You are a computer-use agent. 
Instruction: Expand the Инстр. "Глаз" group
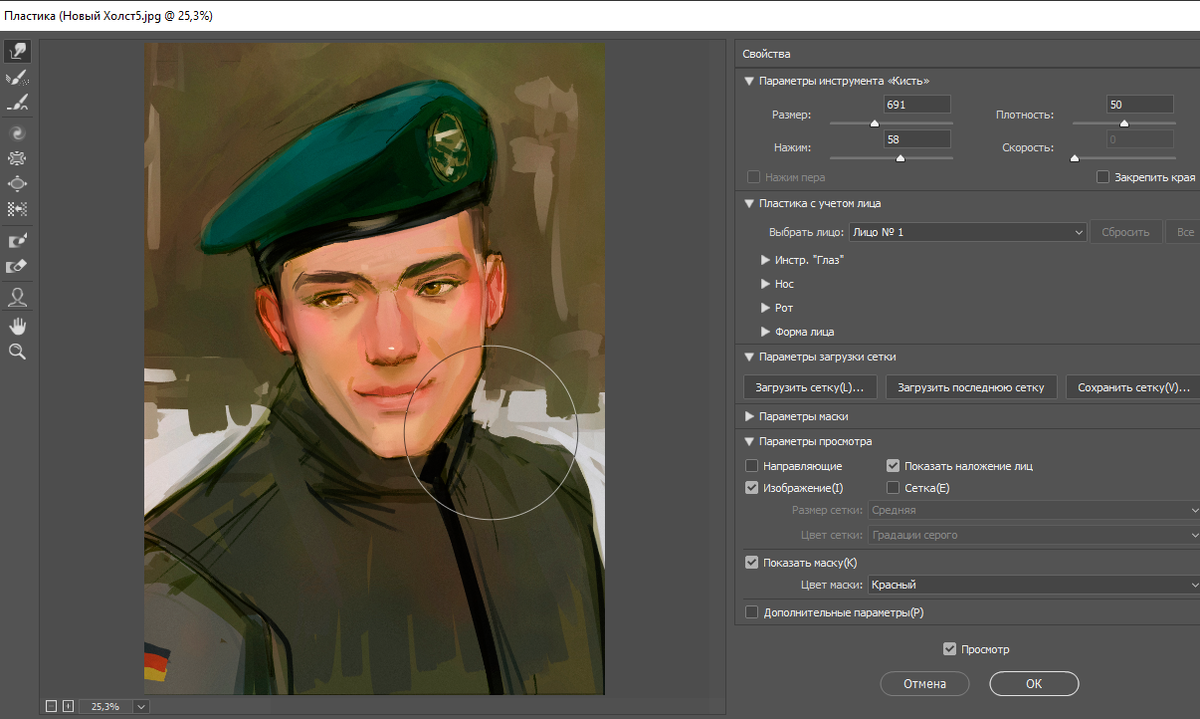pos(766,260)
